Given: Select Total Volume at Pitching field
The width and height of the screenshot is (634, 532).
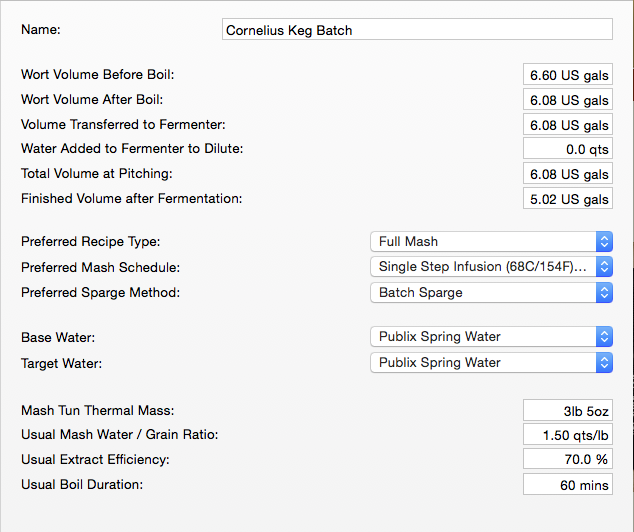Looking at the screenshot, I should click(x=568, y=173).
